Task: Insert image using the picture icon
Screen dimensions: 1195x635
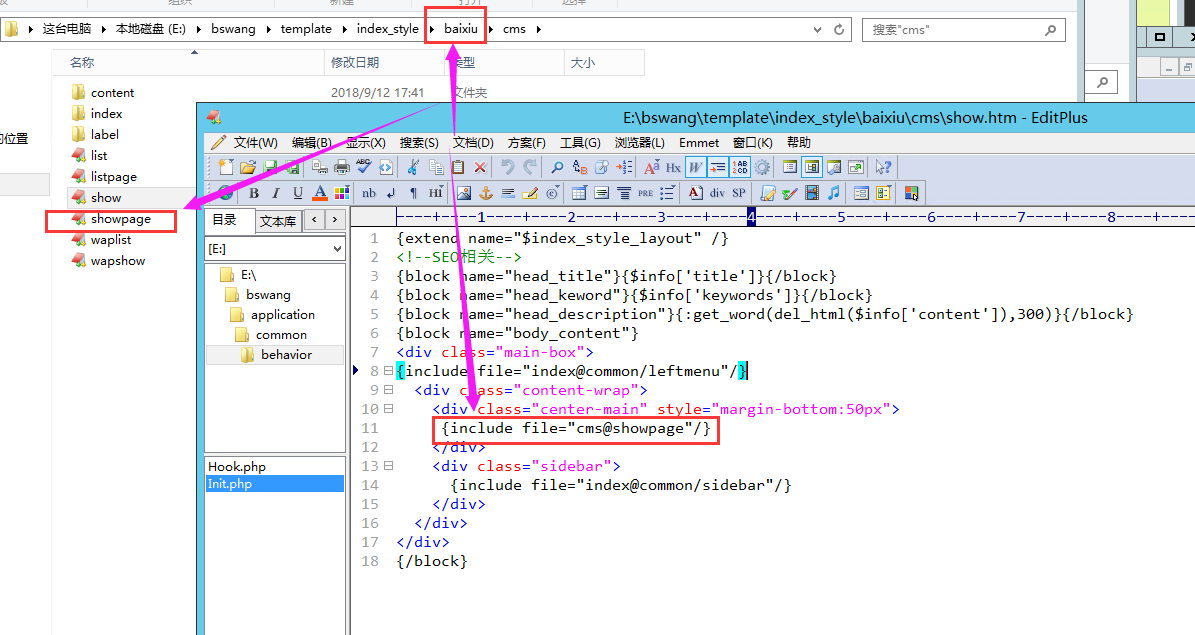Action: [x=464, y=193]
